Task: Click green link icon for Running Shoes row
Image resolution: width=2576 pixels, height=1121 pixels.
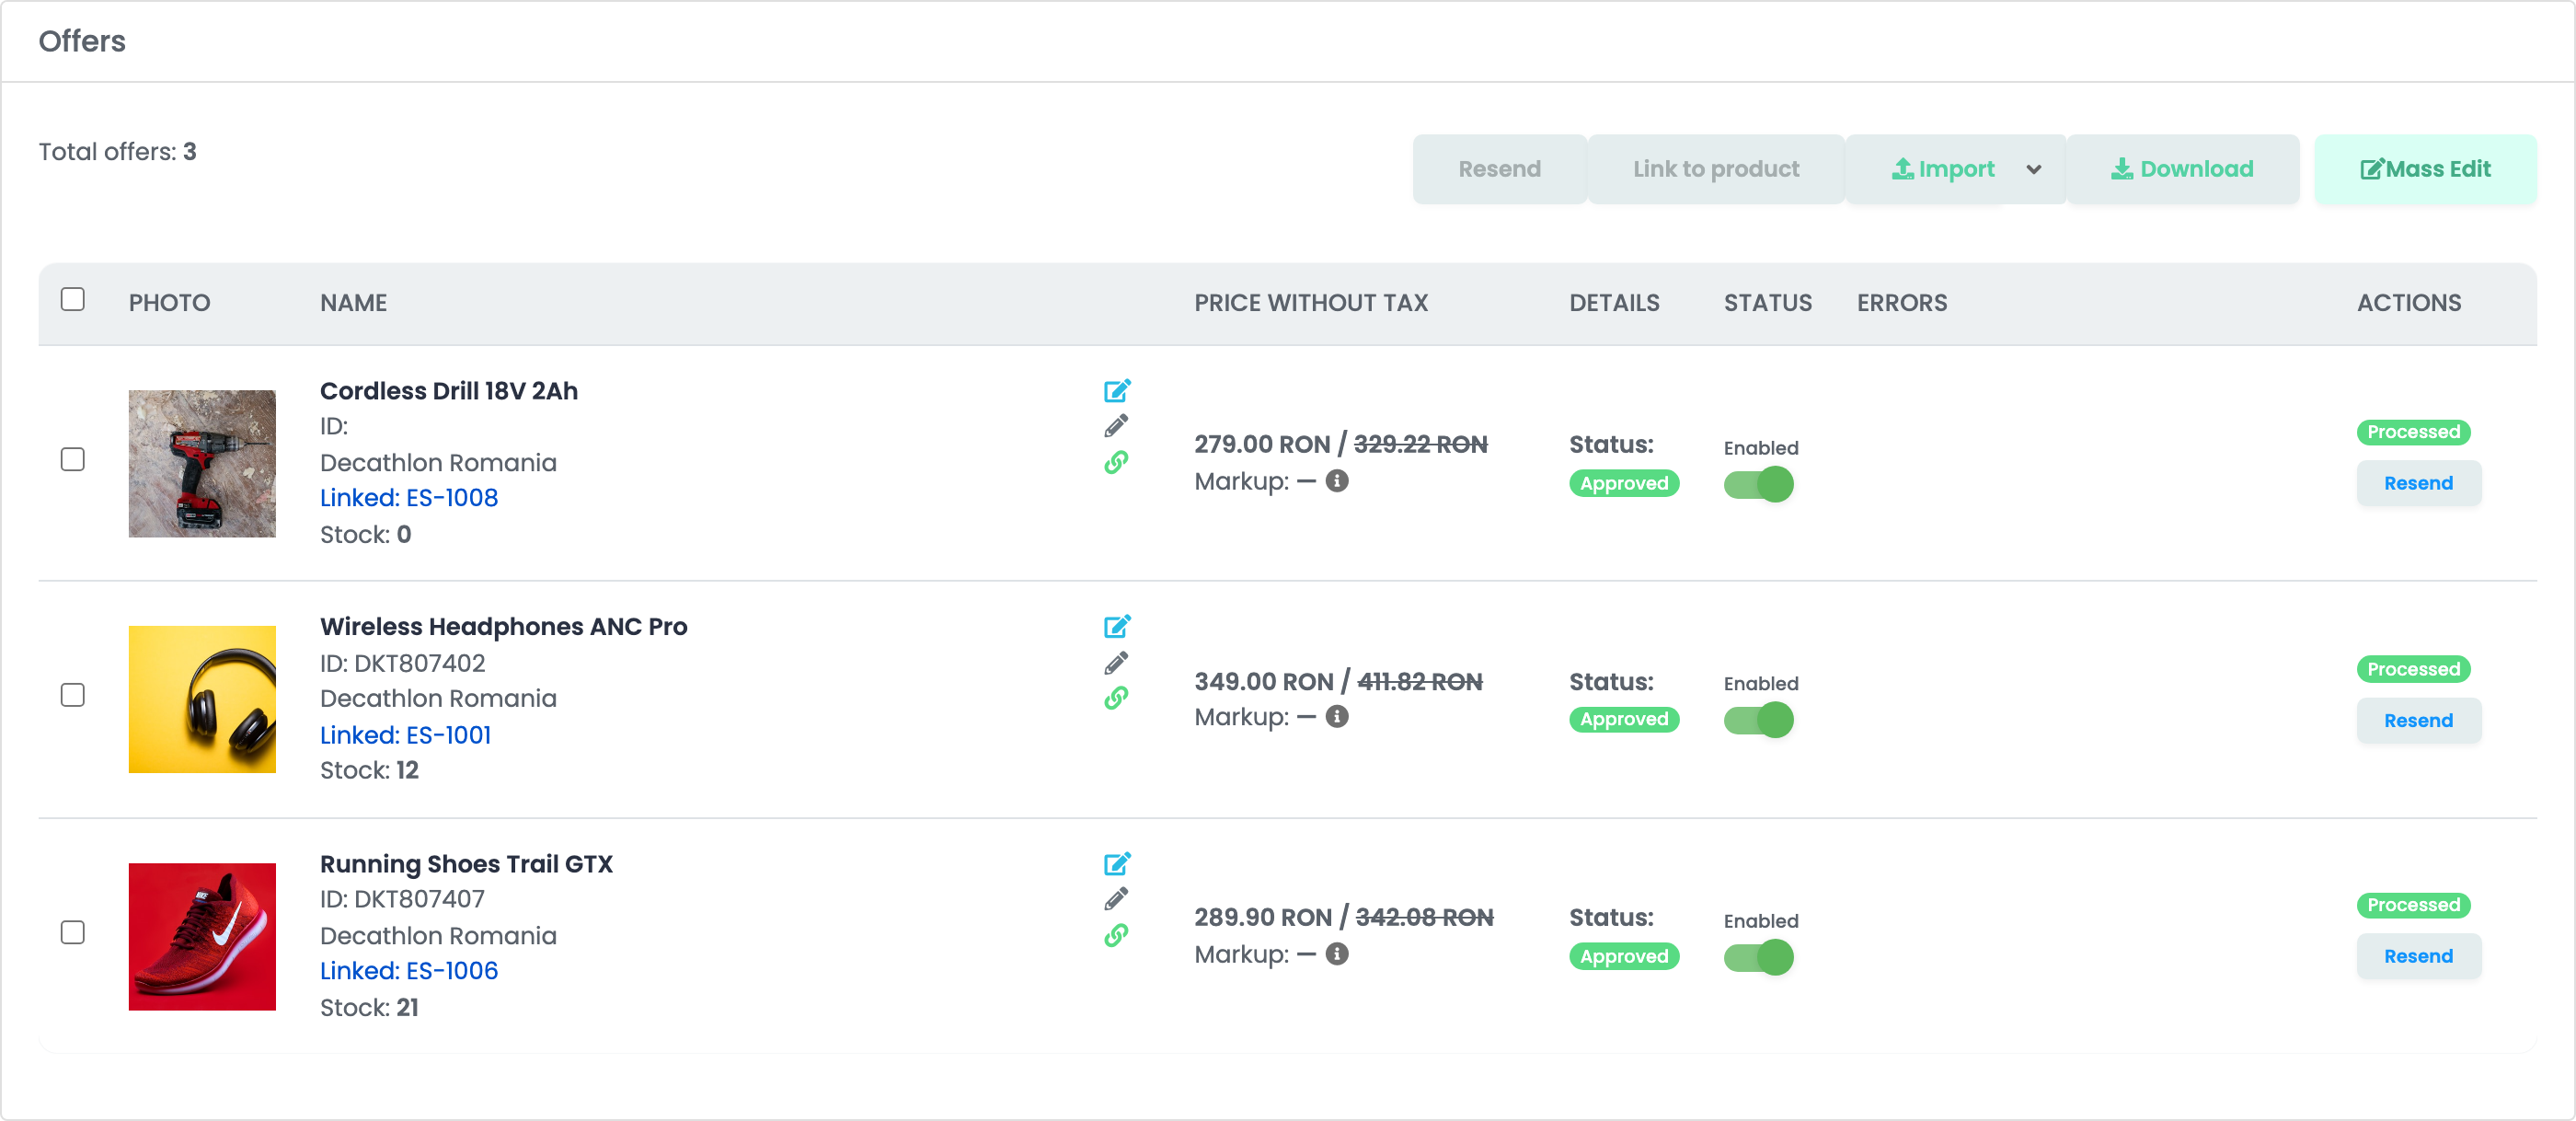Action: [1116, 935]
